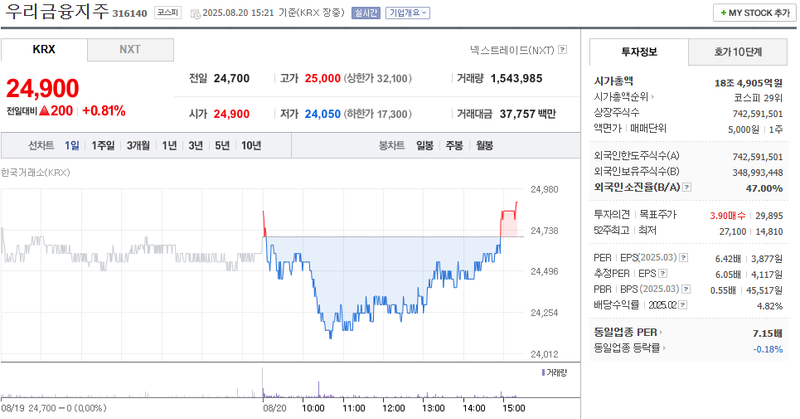Click the 시가총액 value 18조 4,905억원
Screen dimensions: 800x419
[x=748, y=83]
